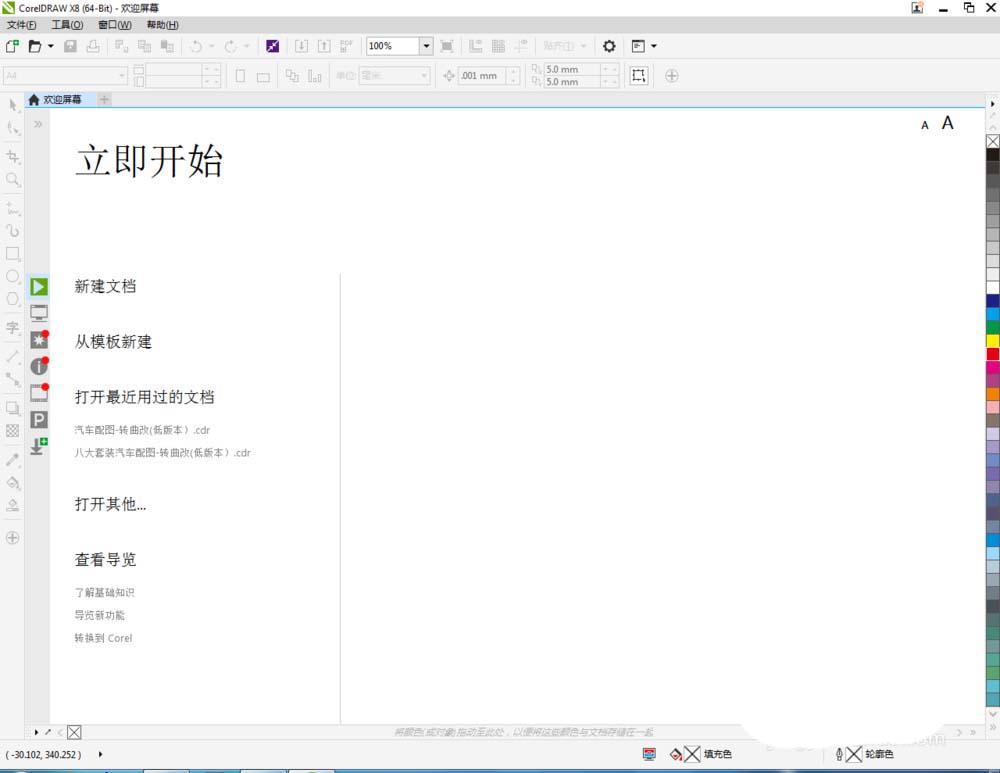Screen dimensions: 1000x773
Task: Open recent file 八大套装汽车配图-转曲改(低版本).cdr
Action: (163, 453)
